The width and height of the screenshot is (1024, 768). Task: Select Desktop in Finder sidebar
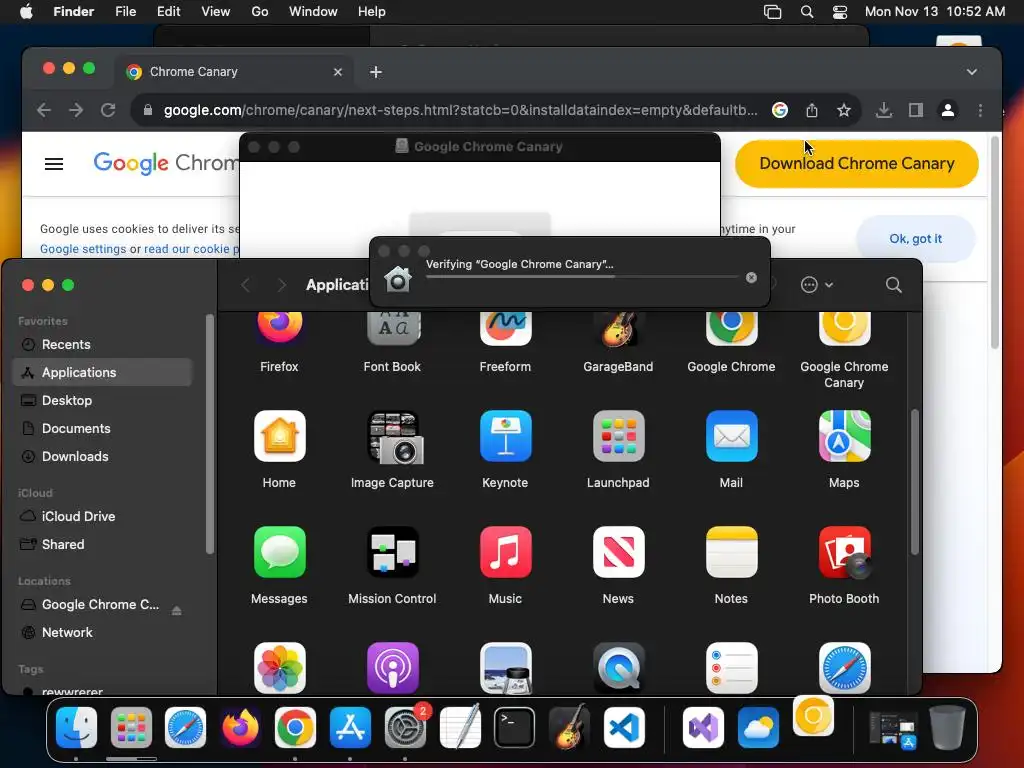pos(103,400)
